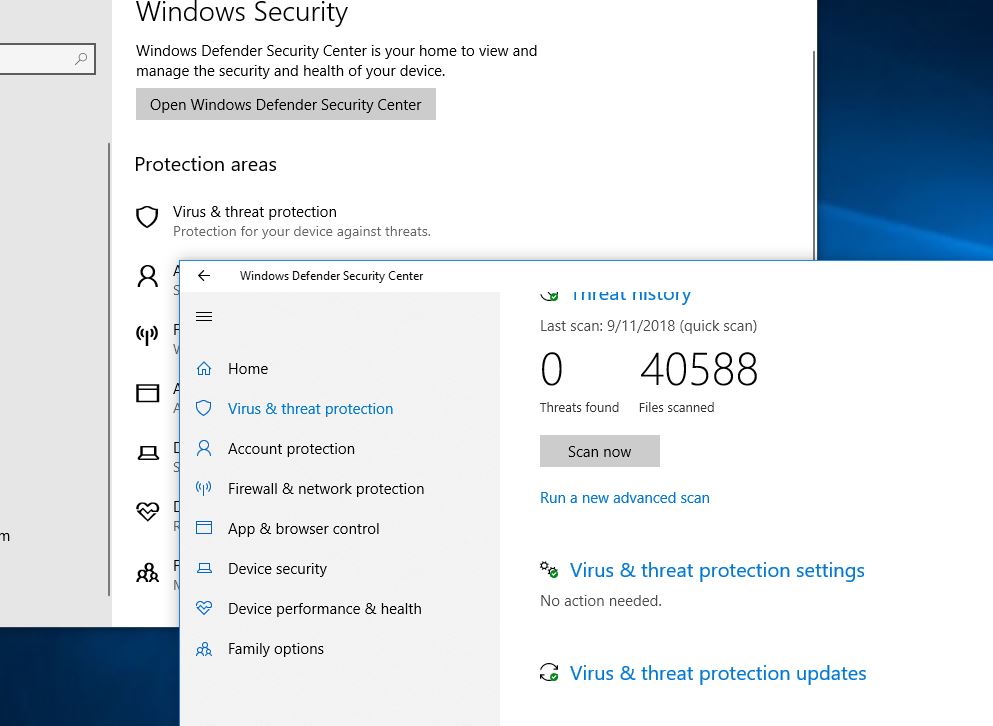The height and width of the screenshot is (726, 993).
Task: Click Run a new advanced scan link
Action: pos(625,498)
